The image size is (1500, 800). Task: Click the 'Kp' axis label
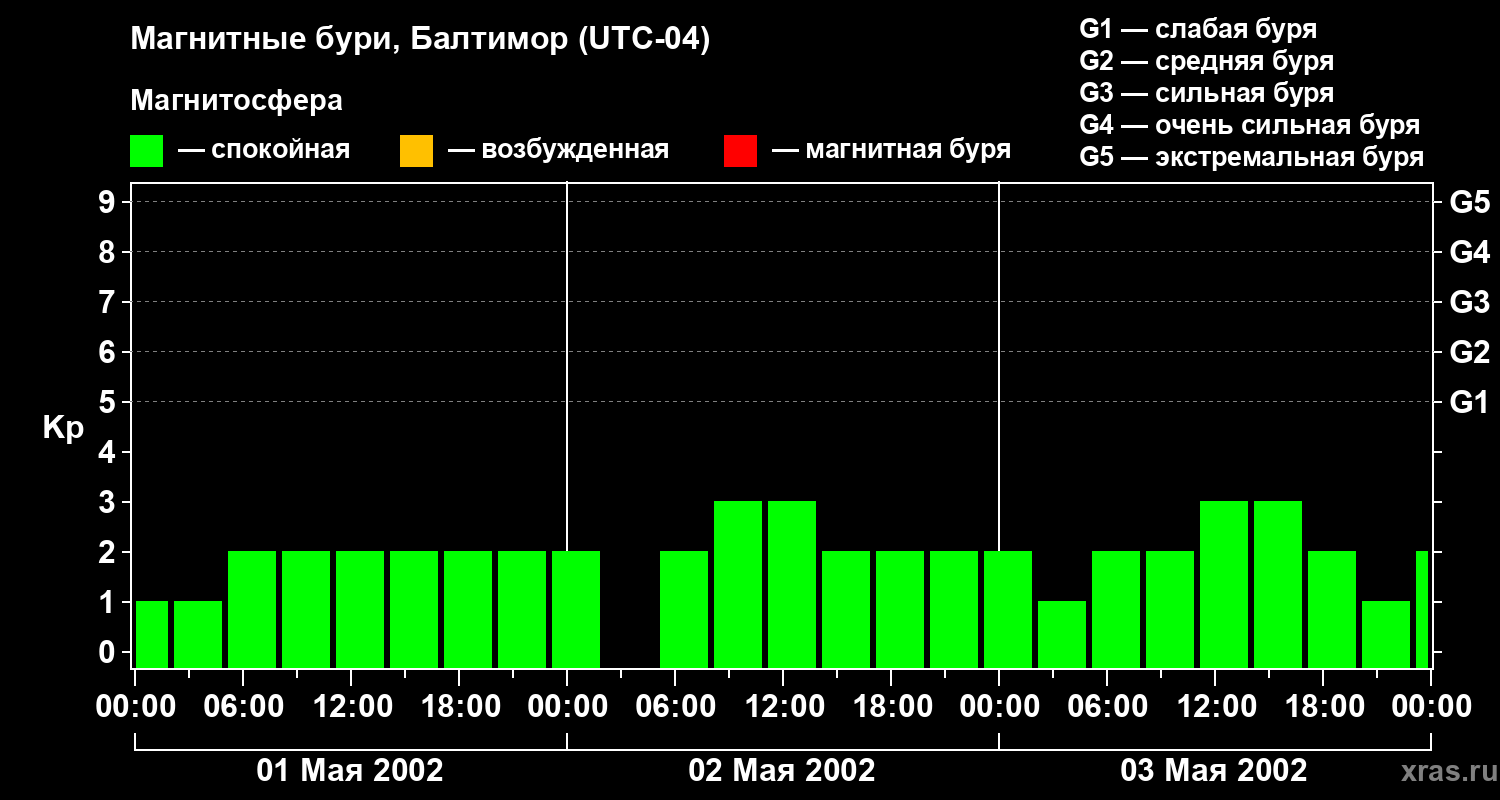63,429
